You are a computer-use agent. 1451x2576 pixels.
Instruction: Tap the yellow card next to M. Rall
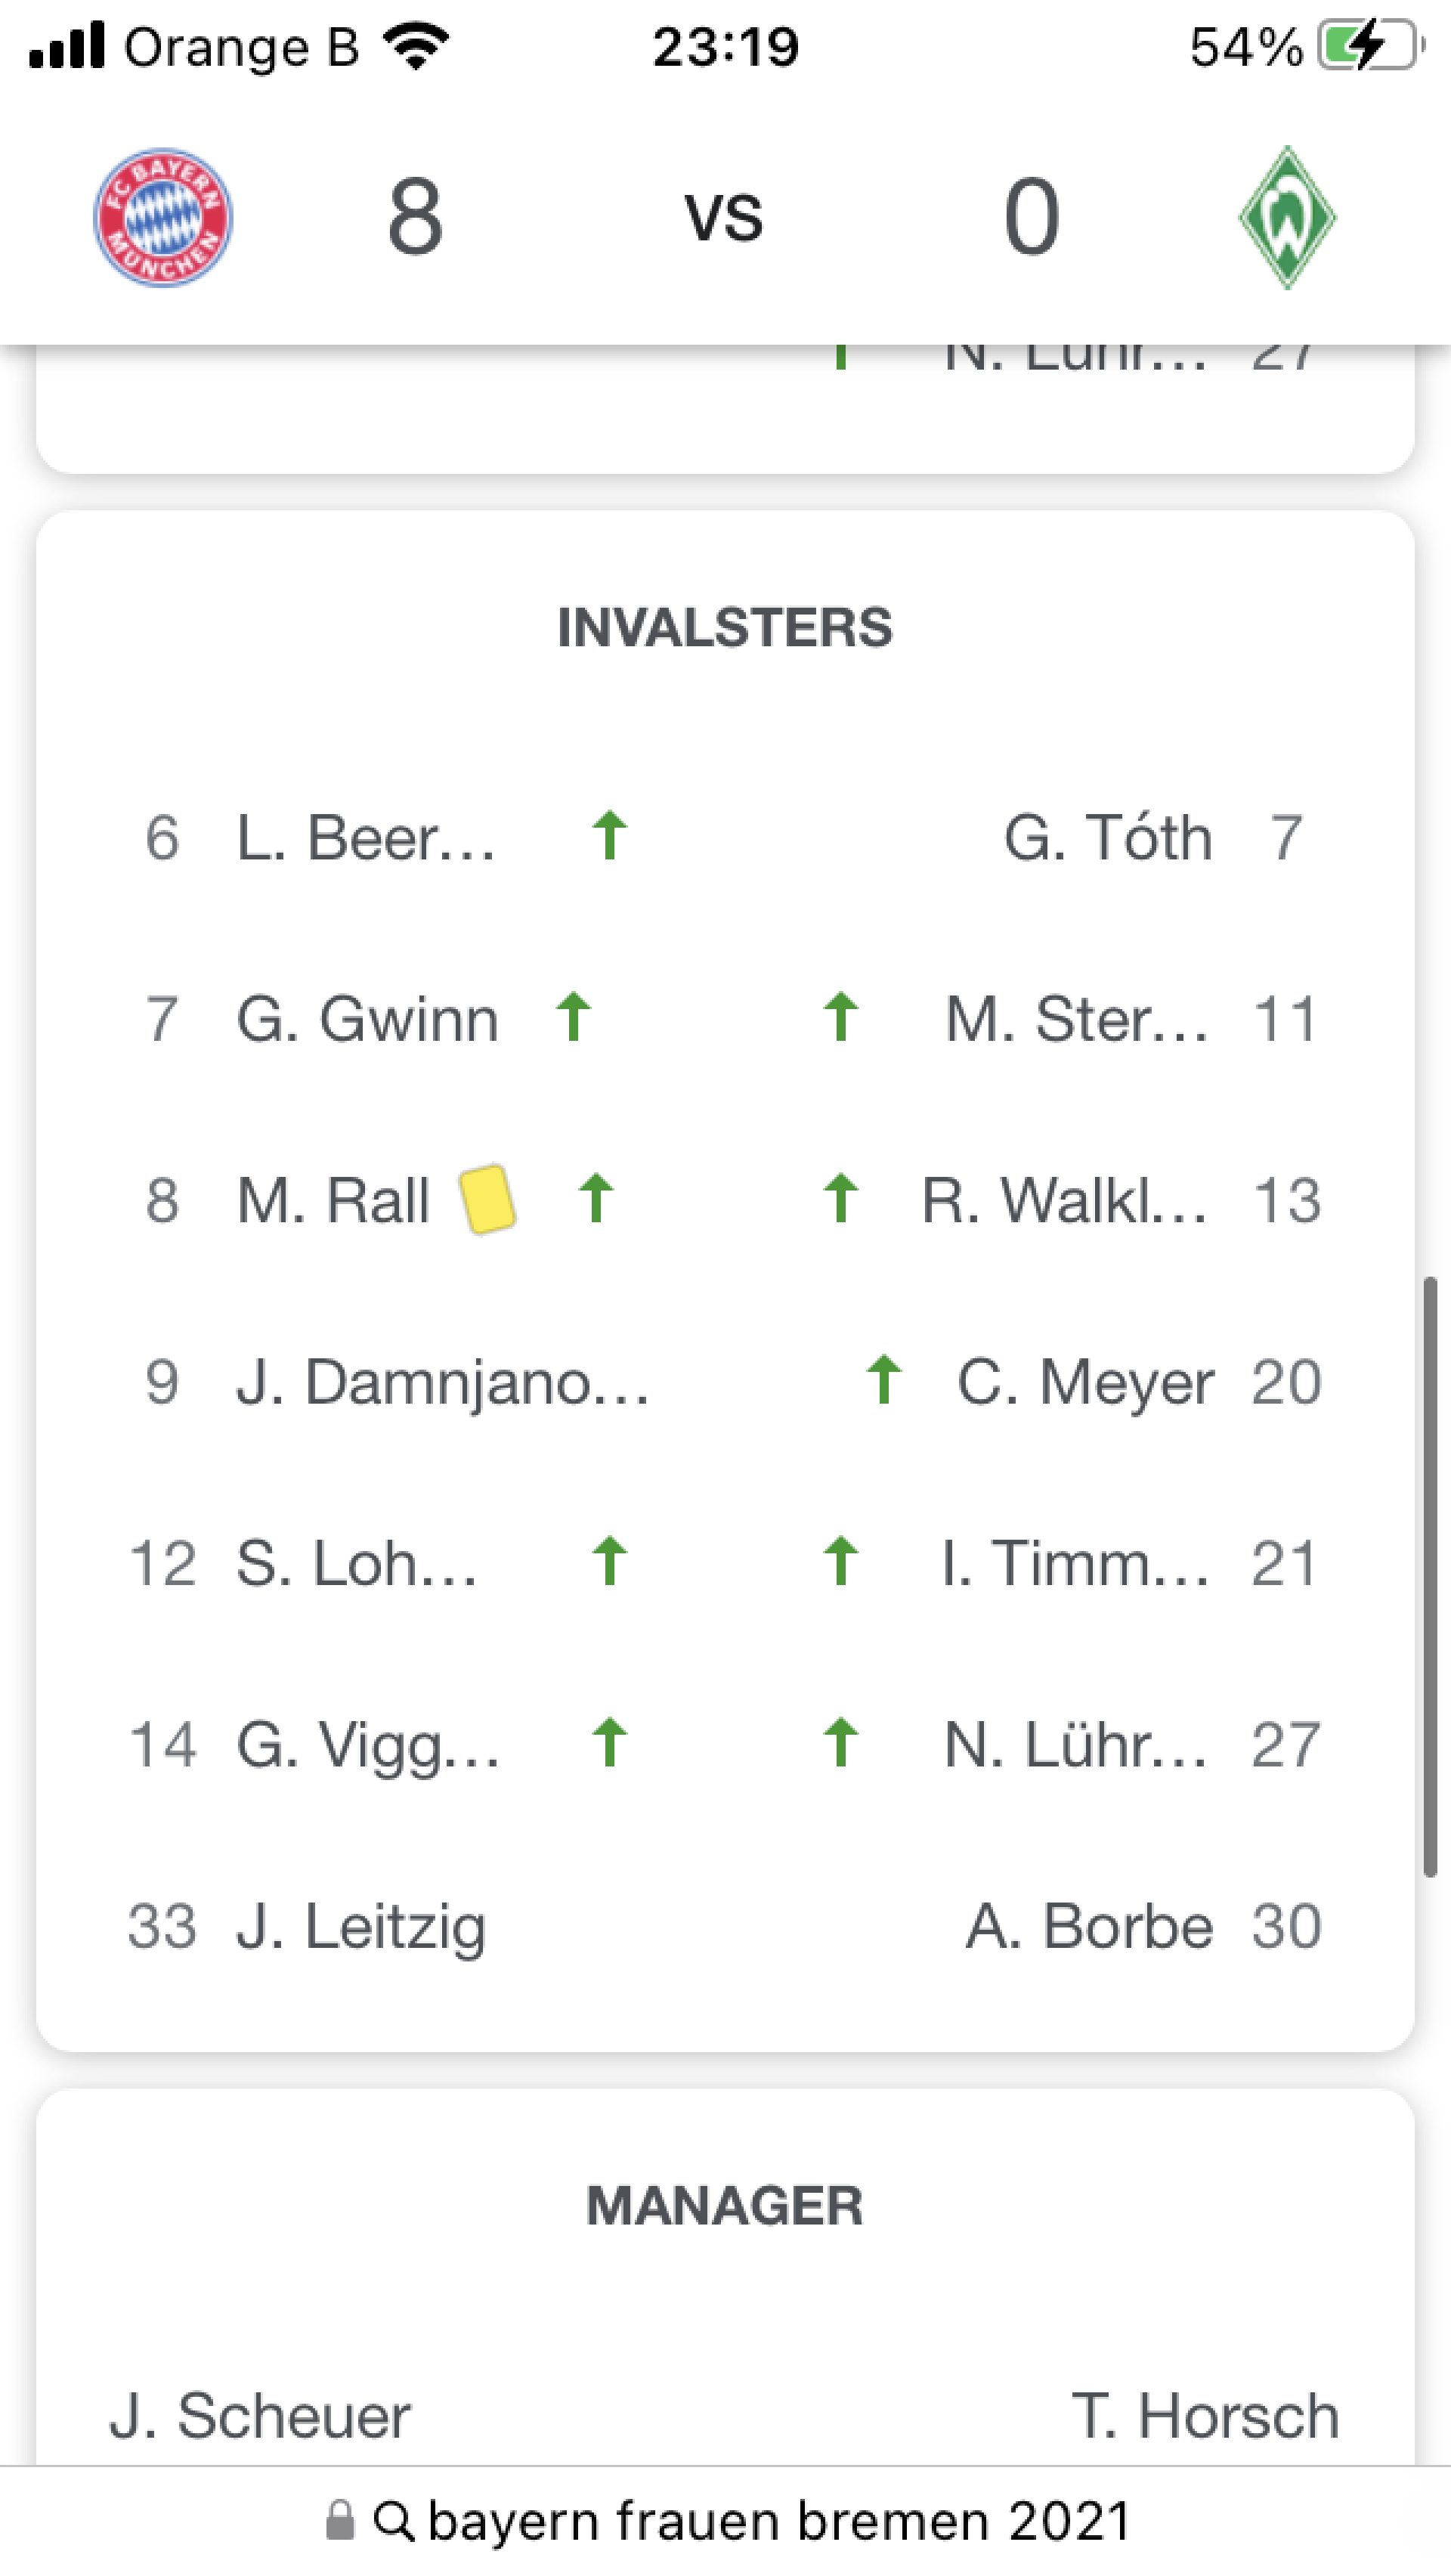(x=487, y=1199)
